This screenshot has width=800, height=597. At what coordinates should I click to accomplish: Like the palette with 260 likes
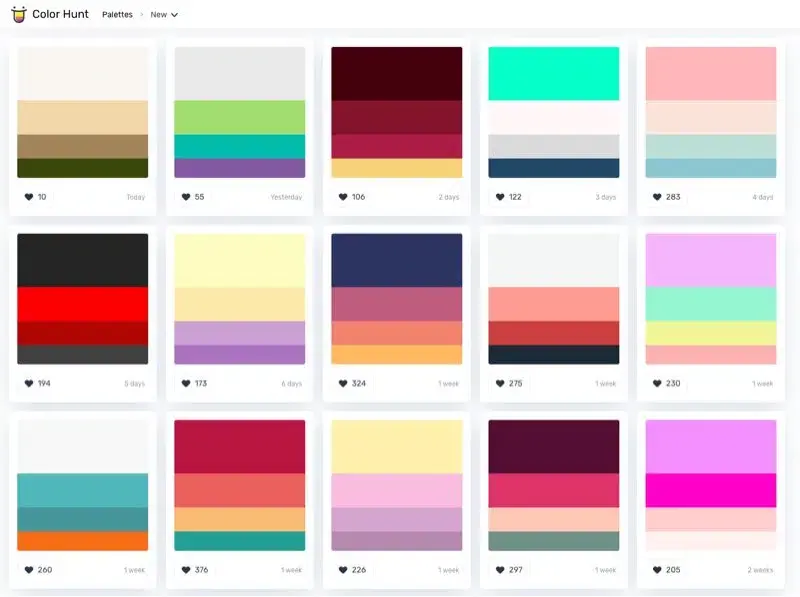[38, 570]
